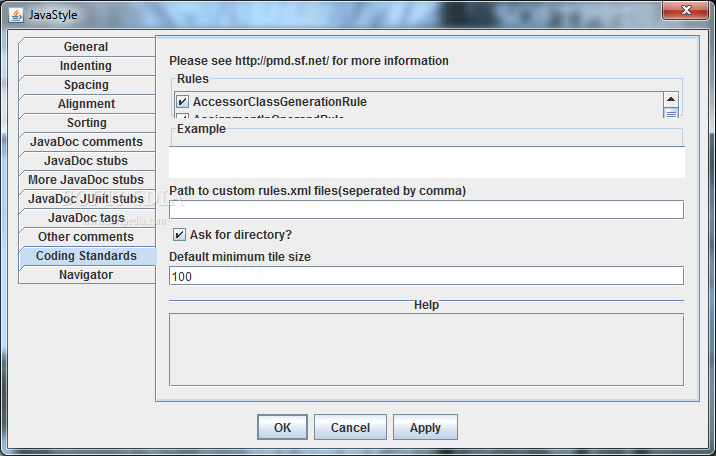Focus the custom rules.xml path field
The width and height of the screenshot is (716, 456).
426,210
